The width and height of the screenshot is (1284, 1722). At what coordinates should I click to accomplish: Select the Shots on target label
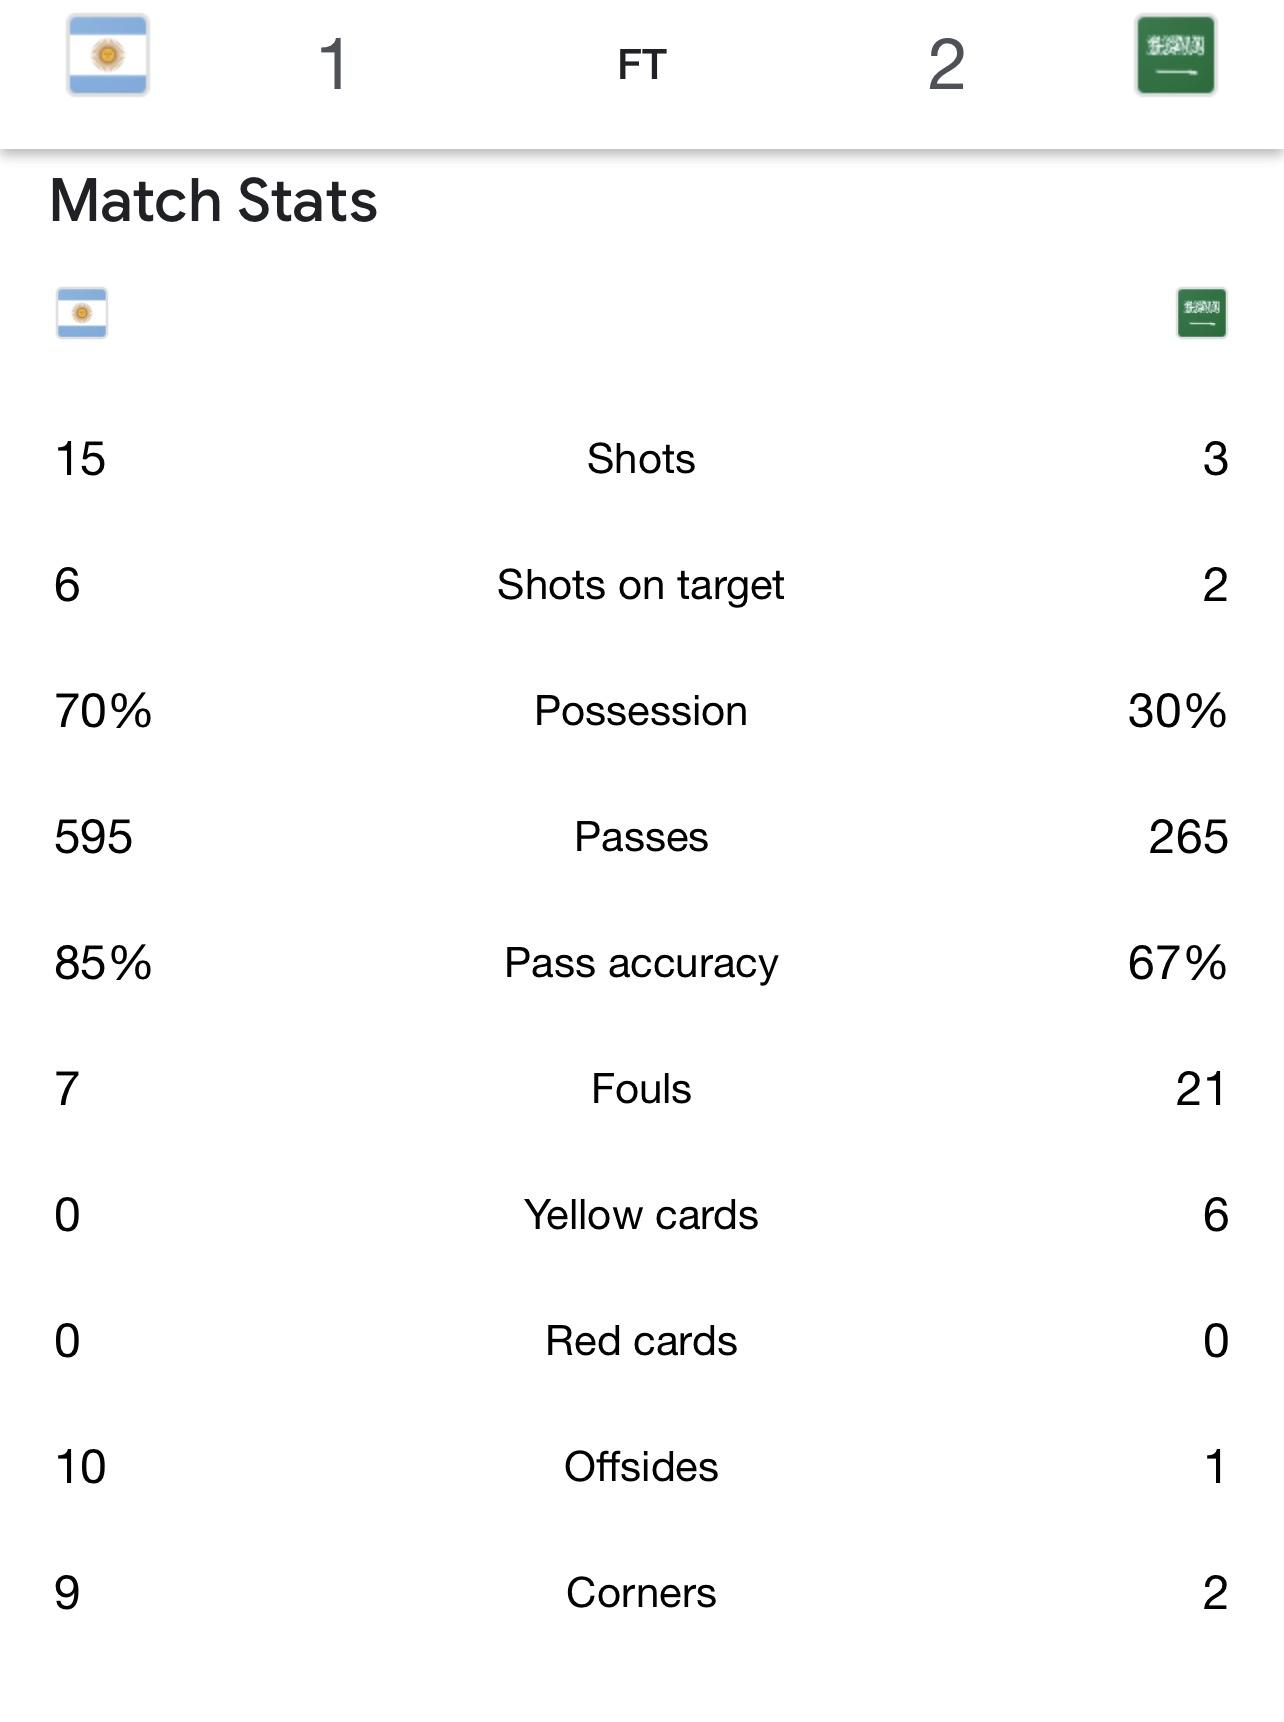pos(641,585)
